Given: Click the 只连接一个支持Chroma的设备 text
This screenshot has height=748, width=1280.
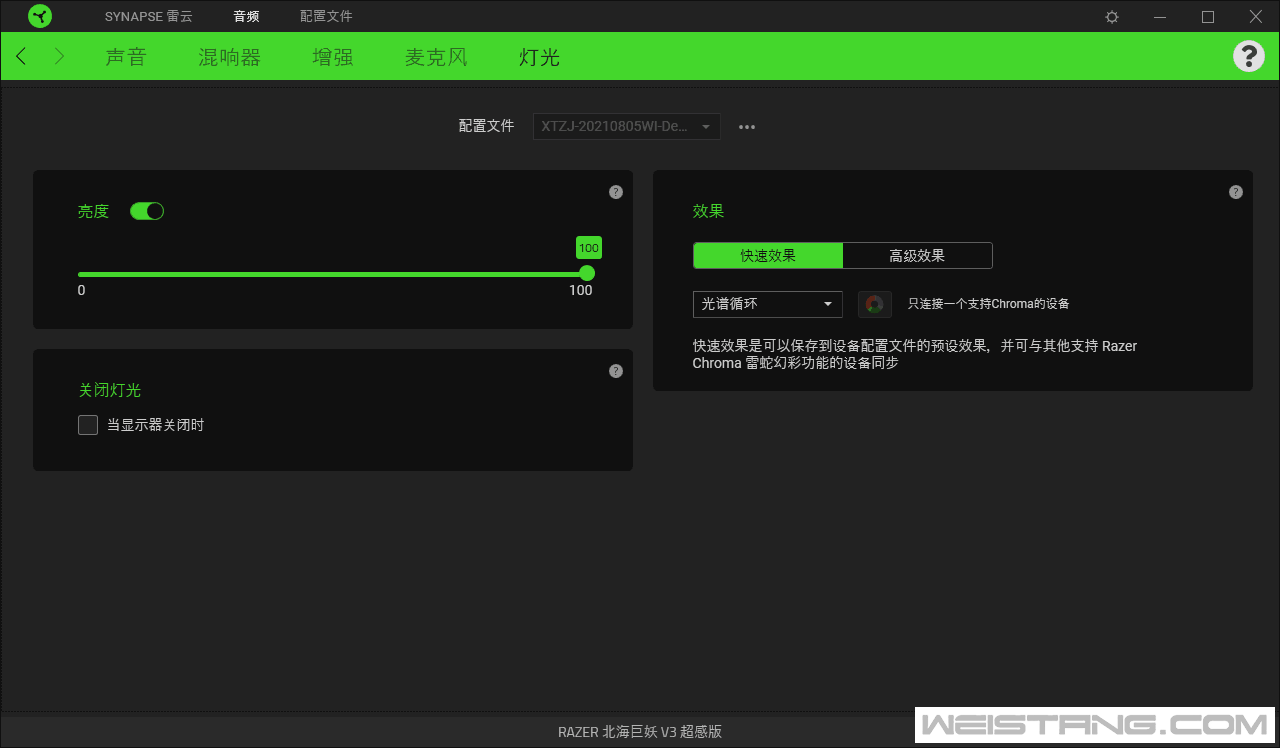Looking at the screenshot, I should 989,304.
